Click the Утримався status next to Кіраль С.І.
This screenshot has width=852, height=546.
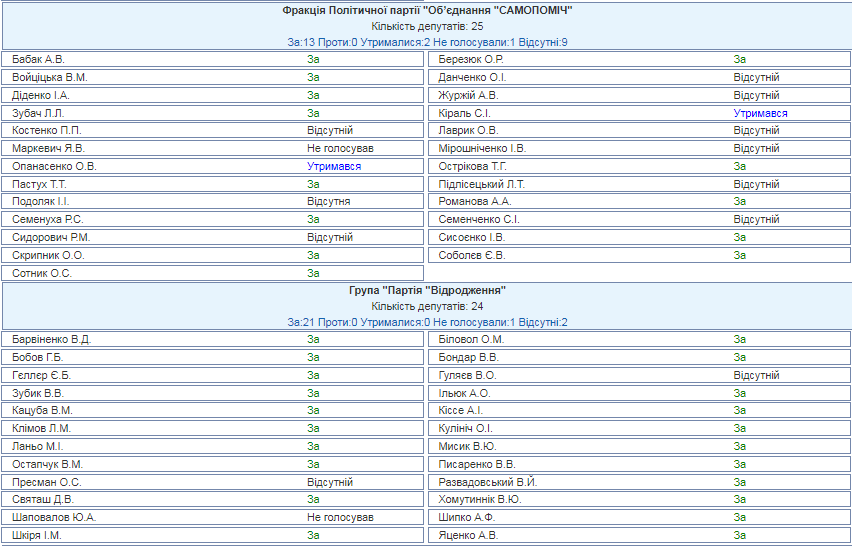pyautogui.click(x=760, y=114)
